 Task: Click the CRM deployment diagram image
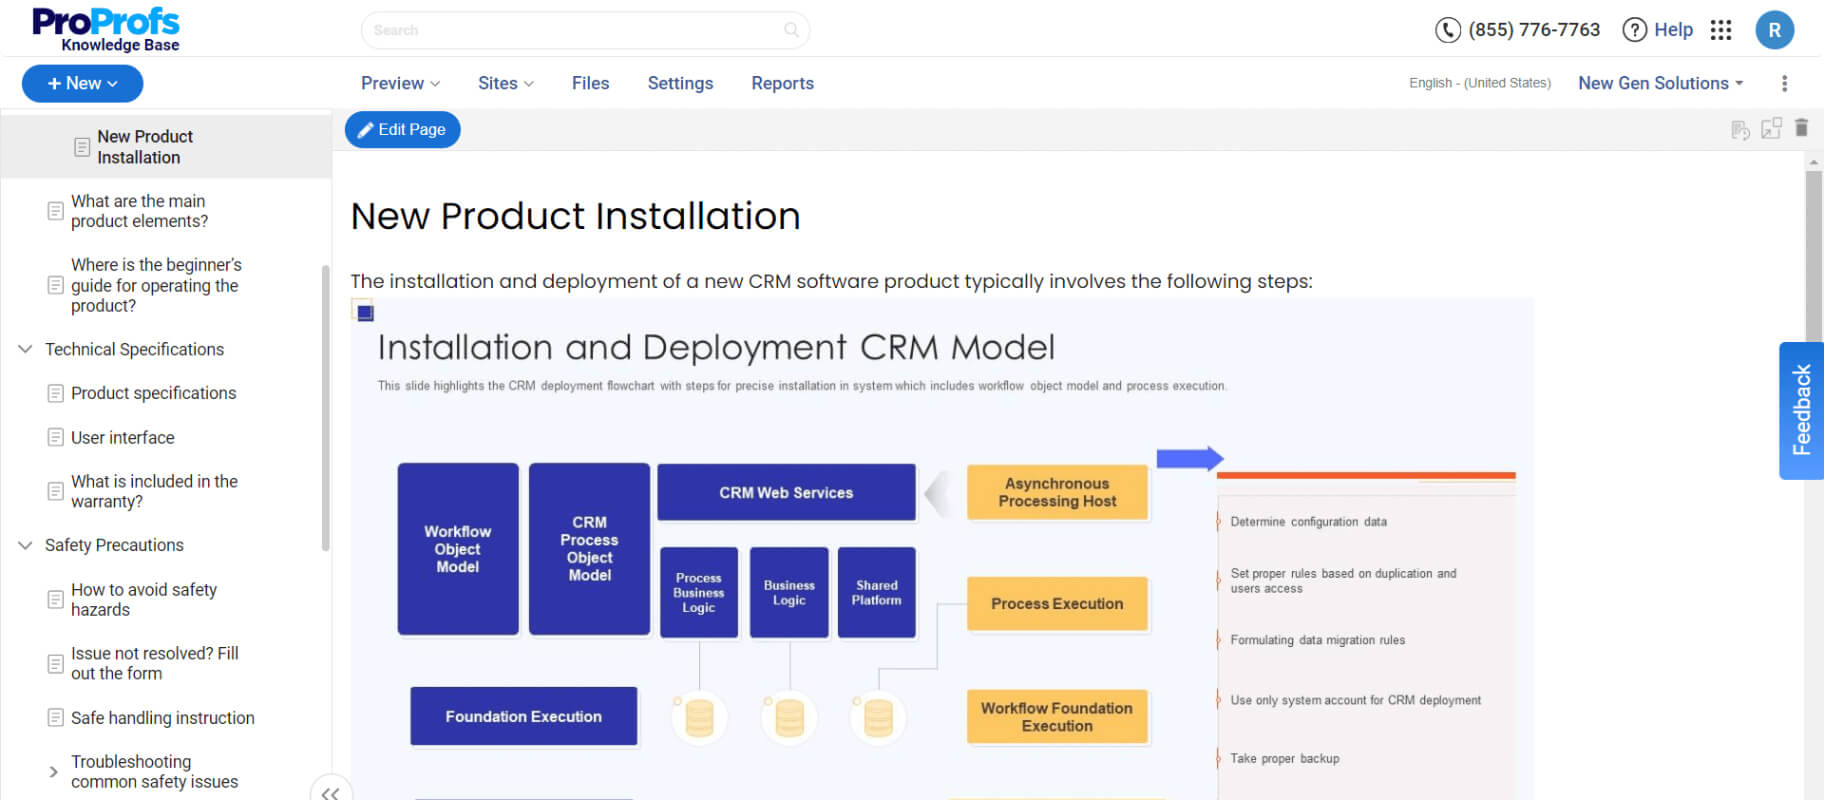click(x=942, y=549)
